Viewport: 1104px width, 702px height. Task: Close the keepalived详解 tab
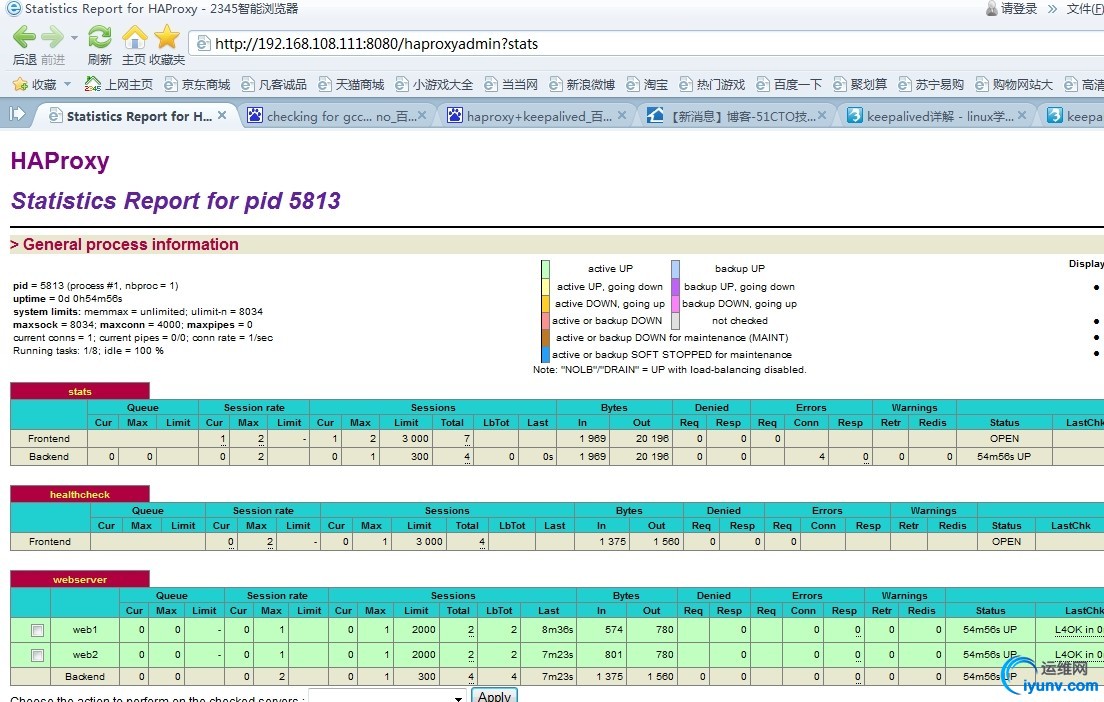1022,115
